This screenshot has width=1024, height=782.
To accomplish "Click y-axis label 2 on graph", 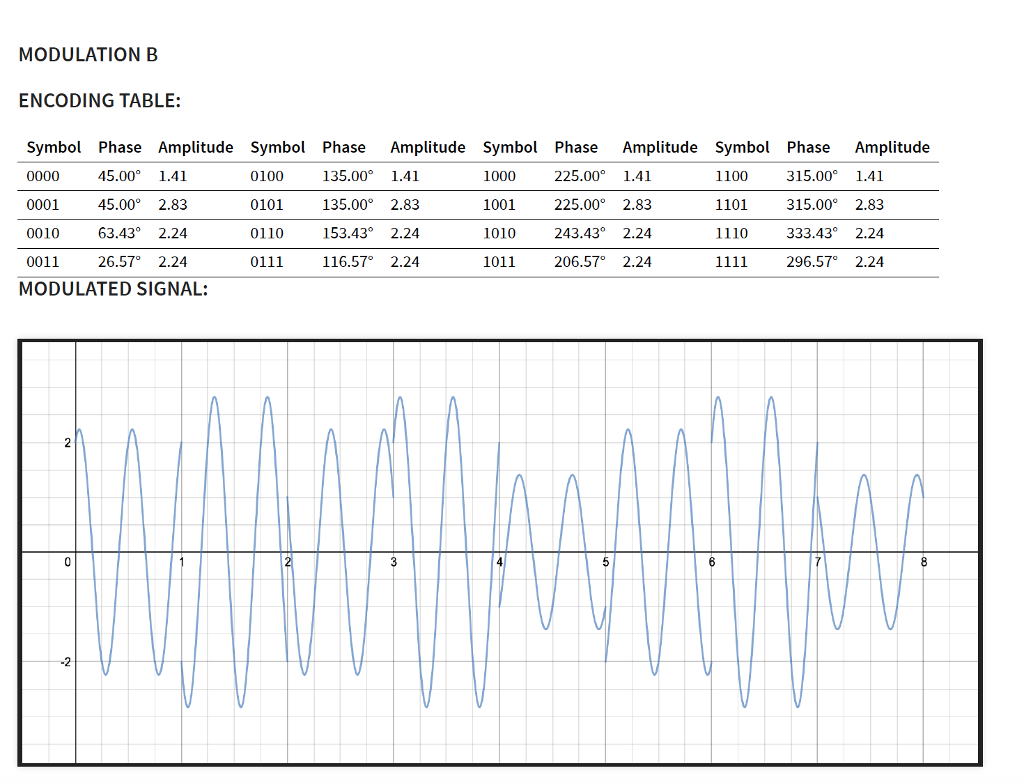I will click(67, 443).
